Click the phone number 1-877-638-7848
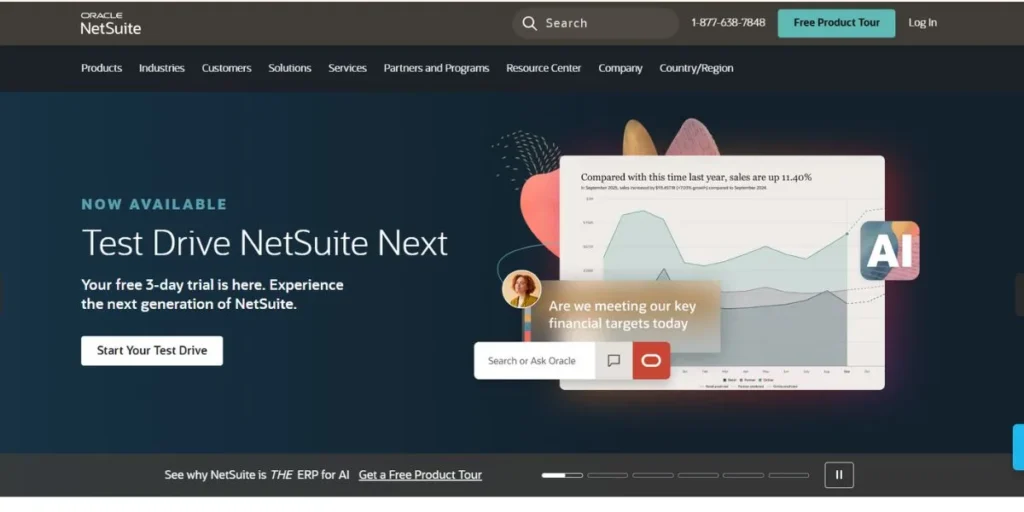This screenshot has width=1024, height=512. (x=728, y=23)
